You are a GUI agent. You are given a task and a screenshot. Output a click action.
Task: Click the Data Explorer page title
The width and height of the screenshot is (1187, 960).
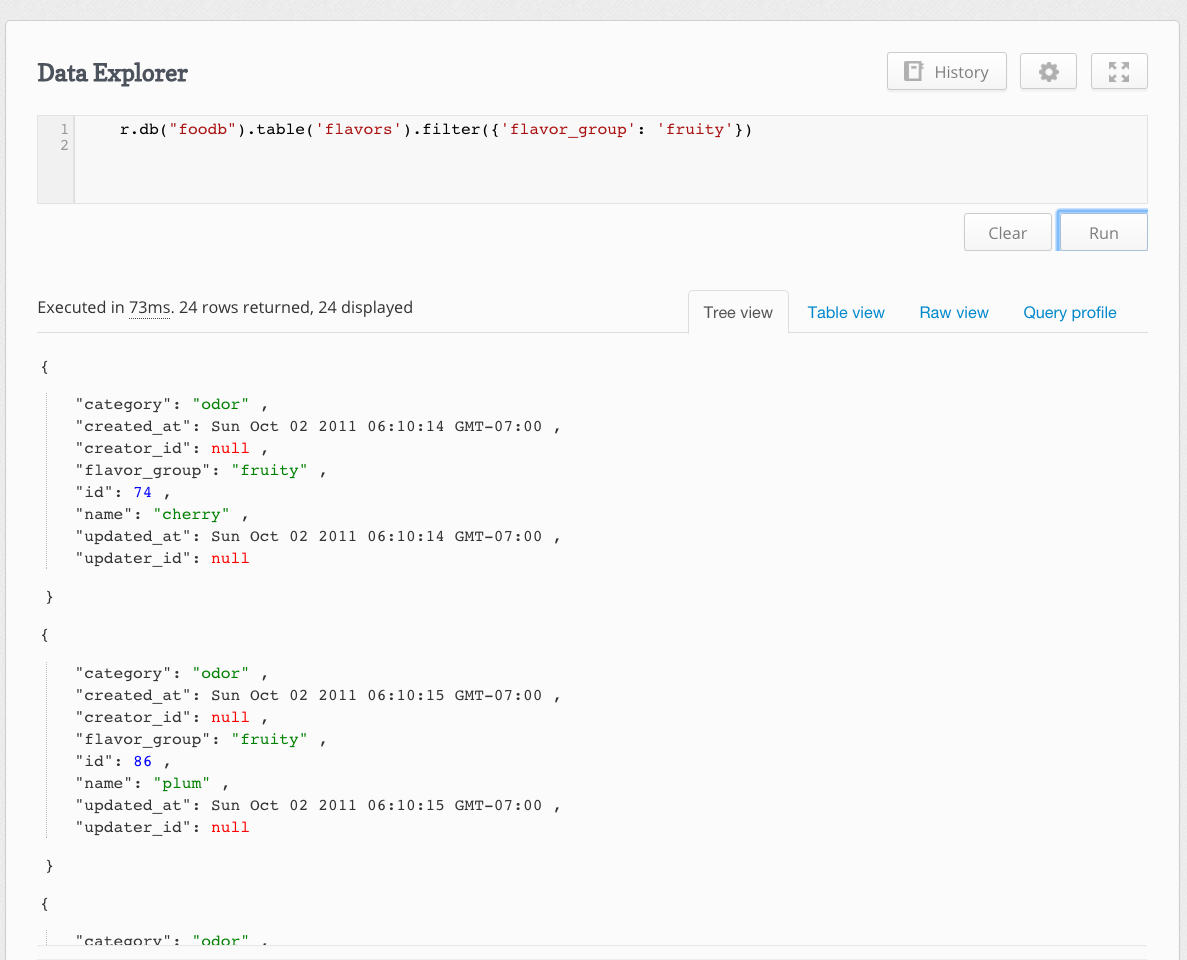[112, 73]
